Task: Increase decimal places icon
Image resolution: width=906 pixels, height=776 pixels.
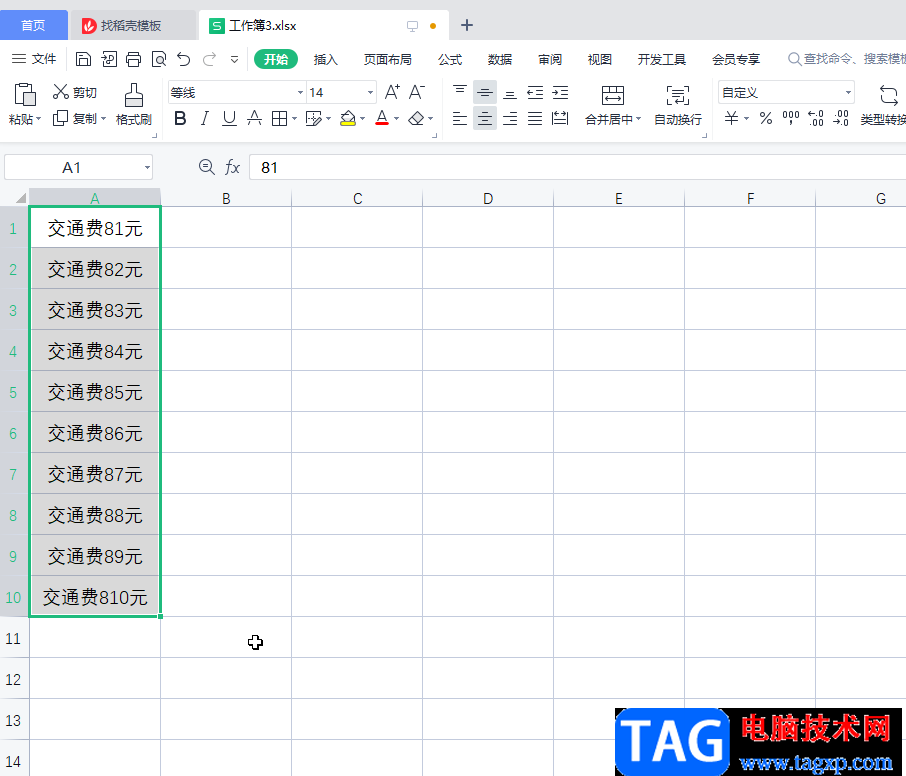Action: pos(816,118)
